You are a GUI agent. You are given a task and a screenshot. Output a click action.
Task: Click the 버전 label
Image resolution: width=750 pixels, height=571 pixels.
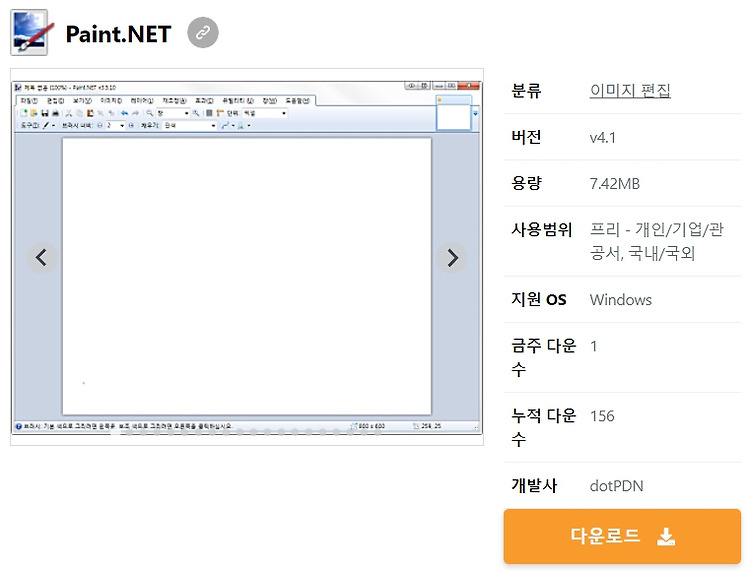tap(526, 137)
